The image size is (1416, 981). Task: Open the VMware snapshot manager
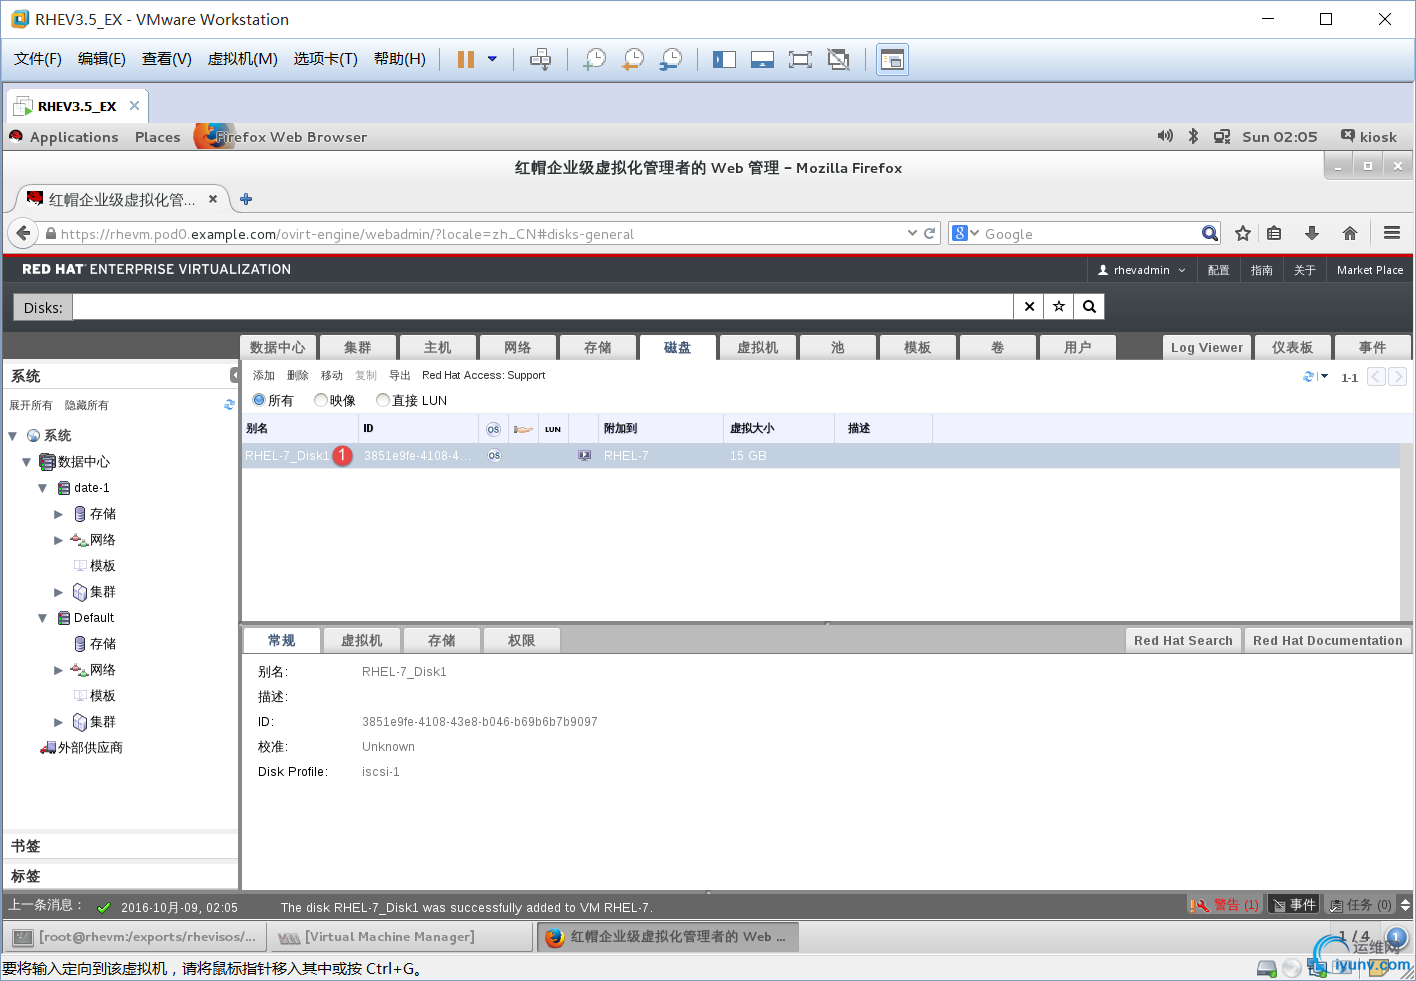671,59
